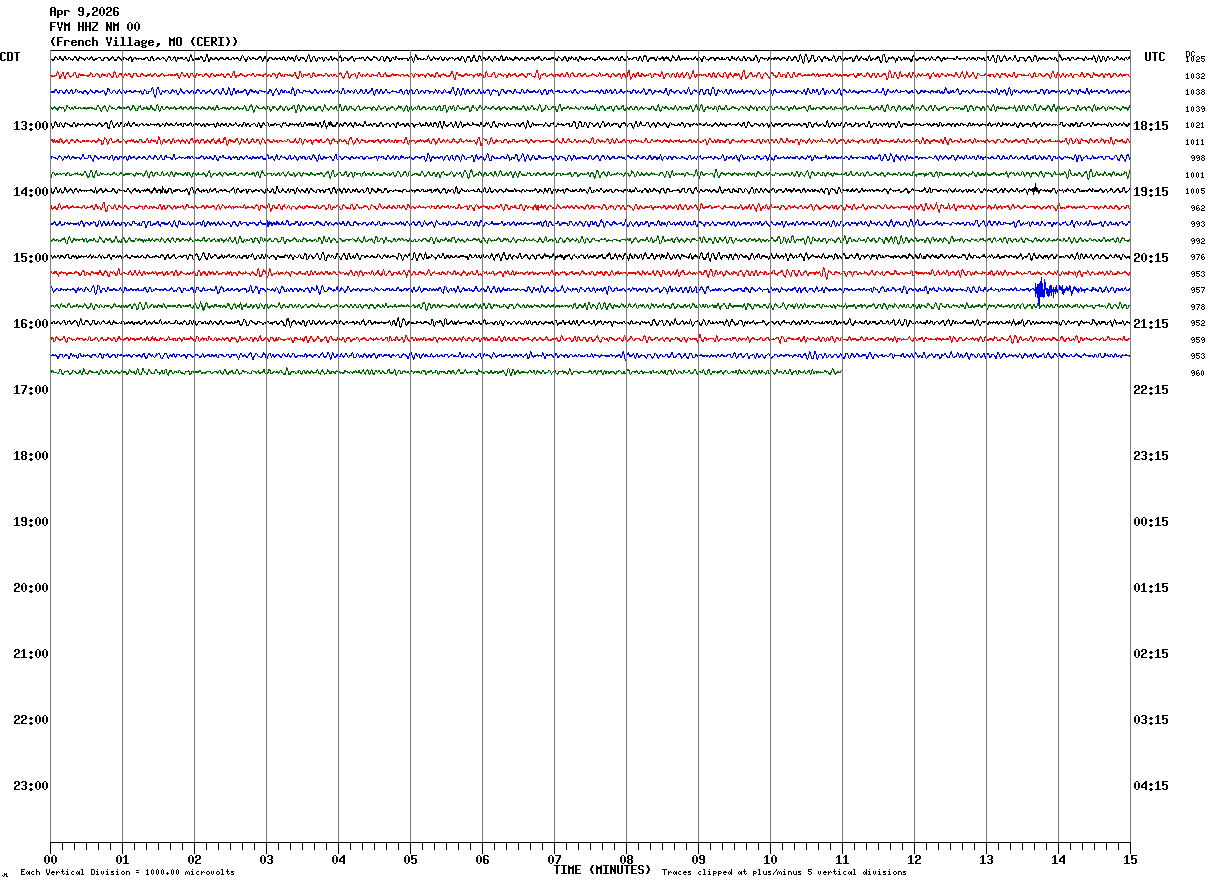Click the DC offset value '962'

(x=1198, y=208)
